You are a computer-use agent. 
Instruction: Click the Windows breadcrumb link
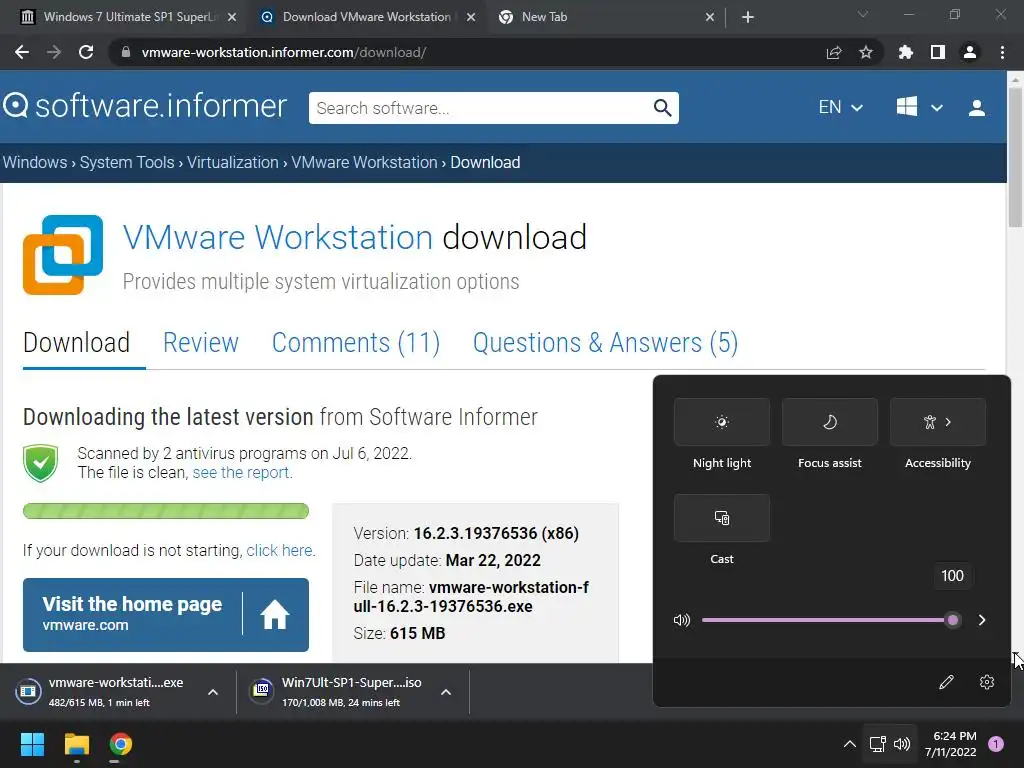[35, 163]
